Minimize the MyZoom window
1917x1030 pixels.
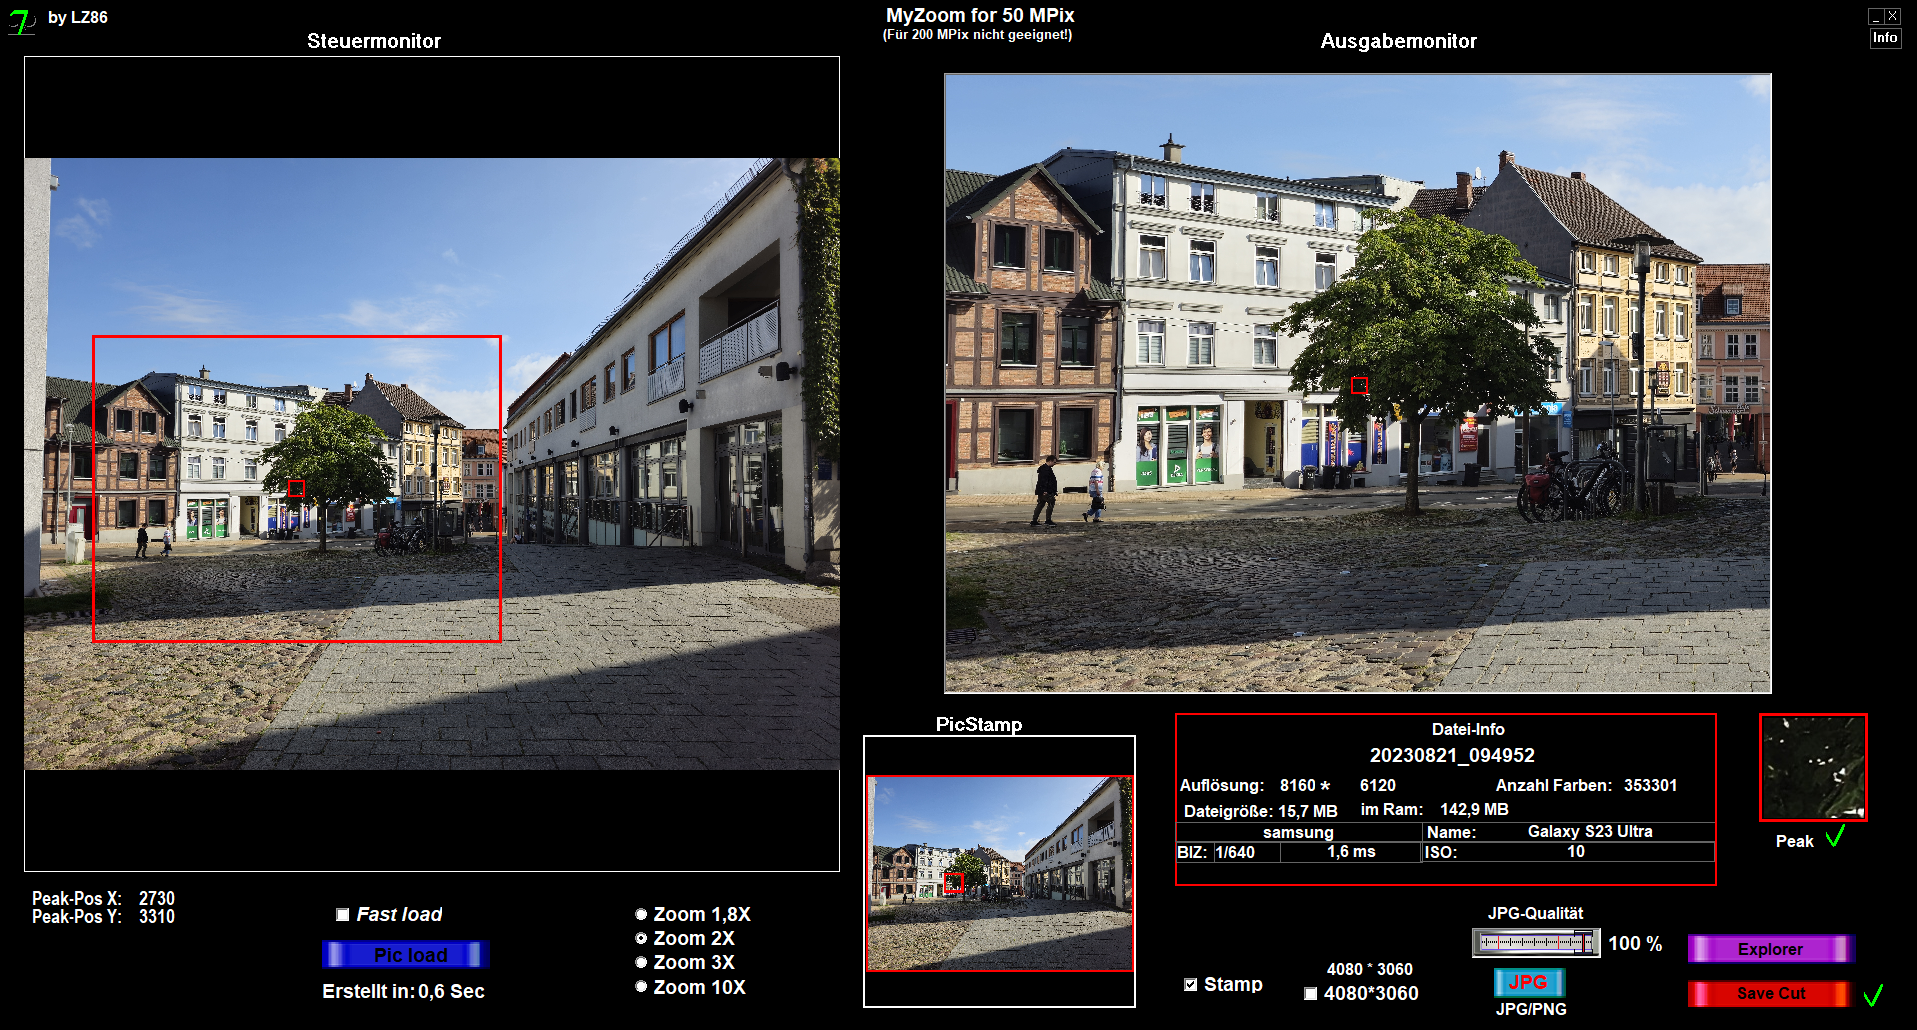[x=1876, y=16]
